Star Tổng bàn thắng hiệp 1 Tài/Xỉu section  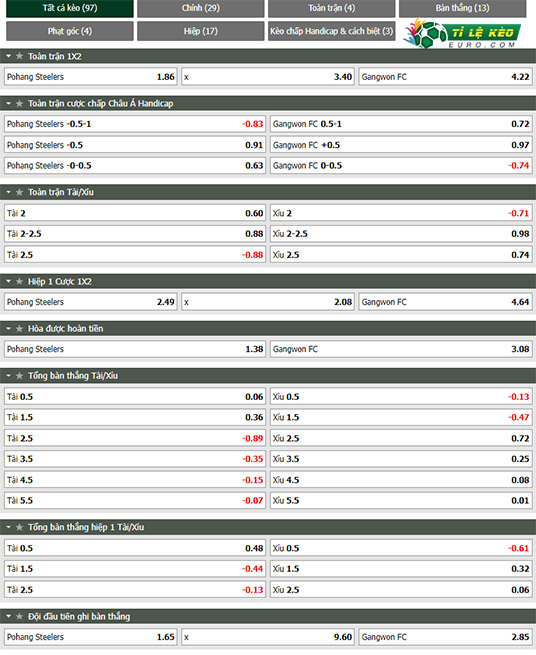click(x=19, y=527)
